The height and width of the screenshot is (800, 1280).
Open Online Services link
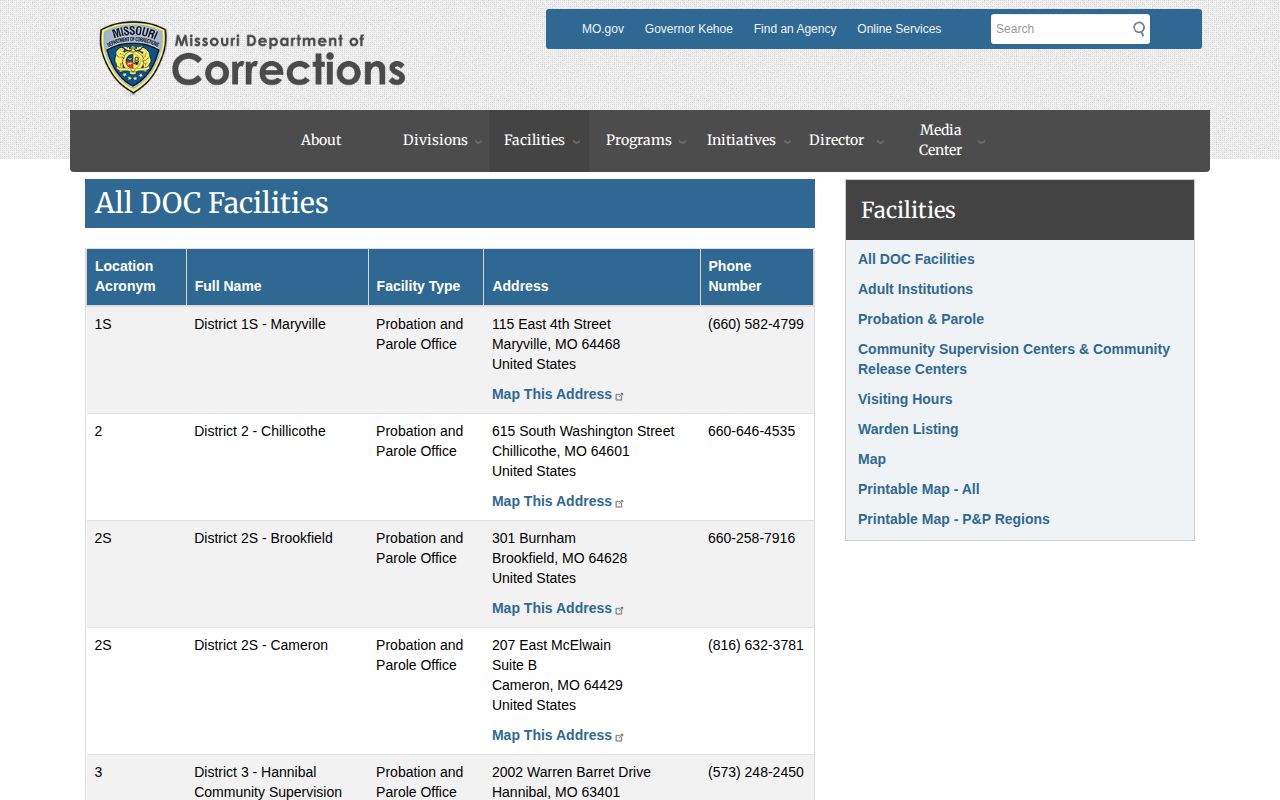click(899, 29)
